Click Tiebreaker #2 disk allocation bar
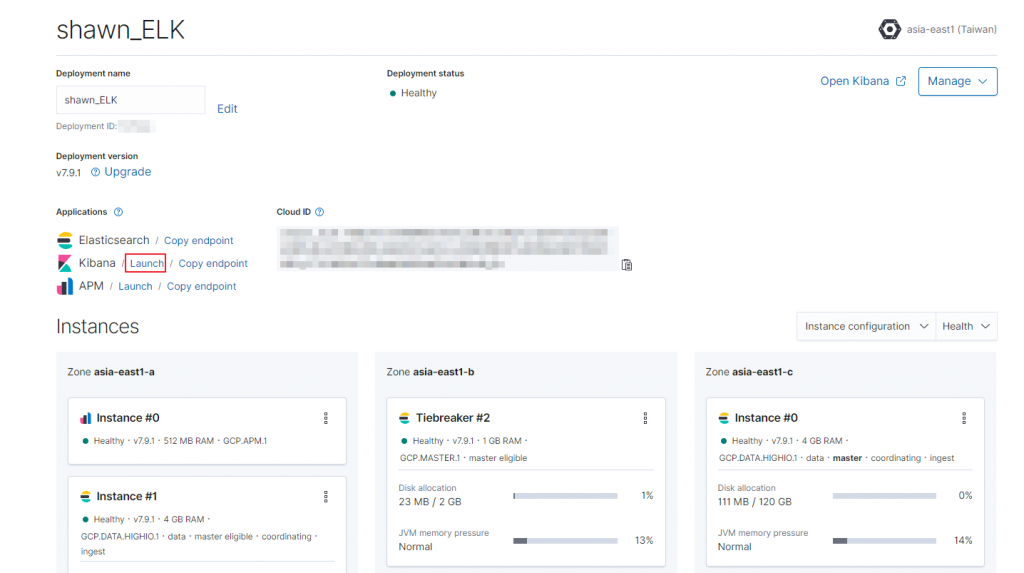The height and width of the screenshot is (573, 1024). pos(566,496)
